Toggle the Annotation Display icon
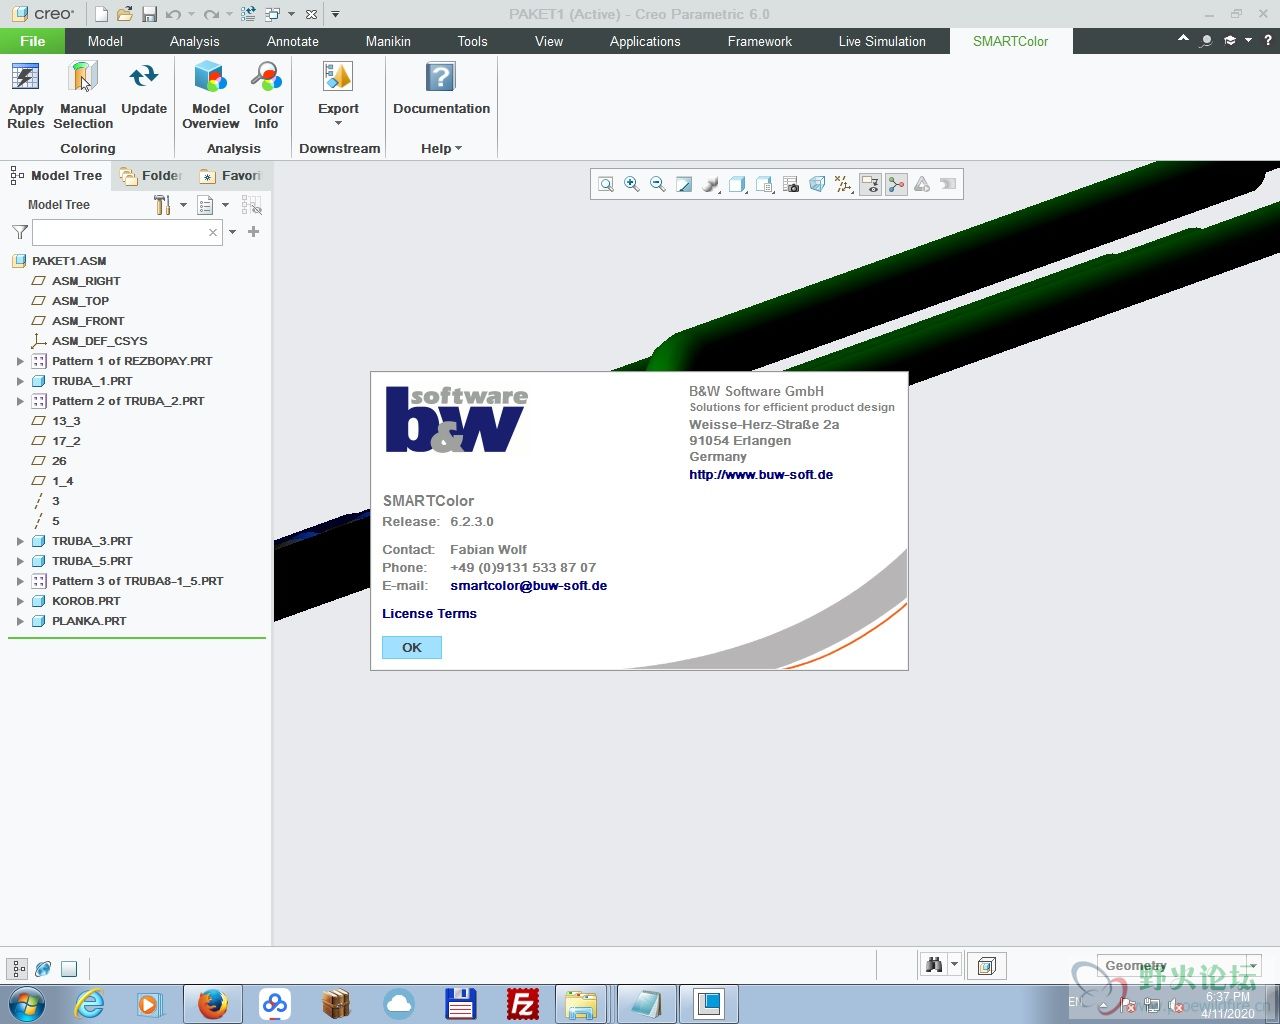 pos(870,184)
